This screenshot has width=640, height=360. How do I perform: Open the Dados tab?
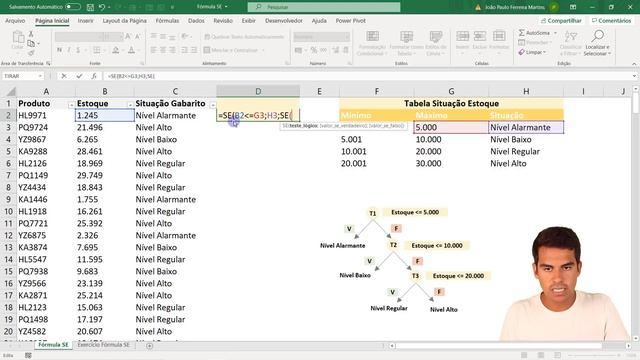tap(196, 20)
